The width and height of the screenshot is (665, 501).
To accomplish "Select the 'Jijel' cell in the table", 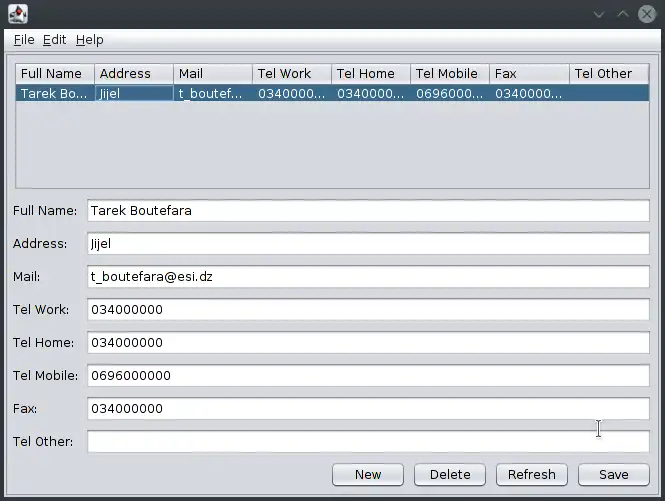I will (x=134, y=93).
